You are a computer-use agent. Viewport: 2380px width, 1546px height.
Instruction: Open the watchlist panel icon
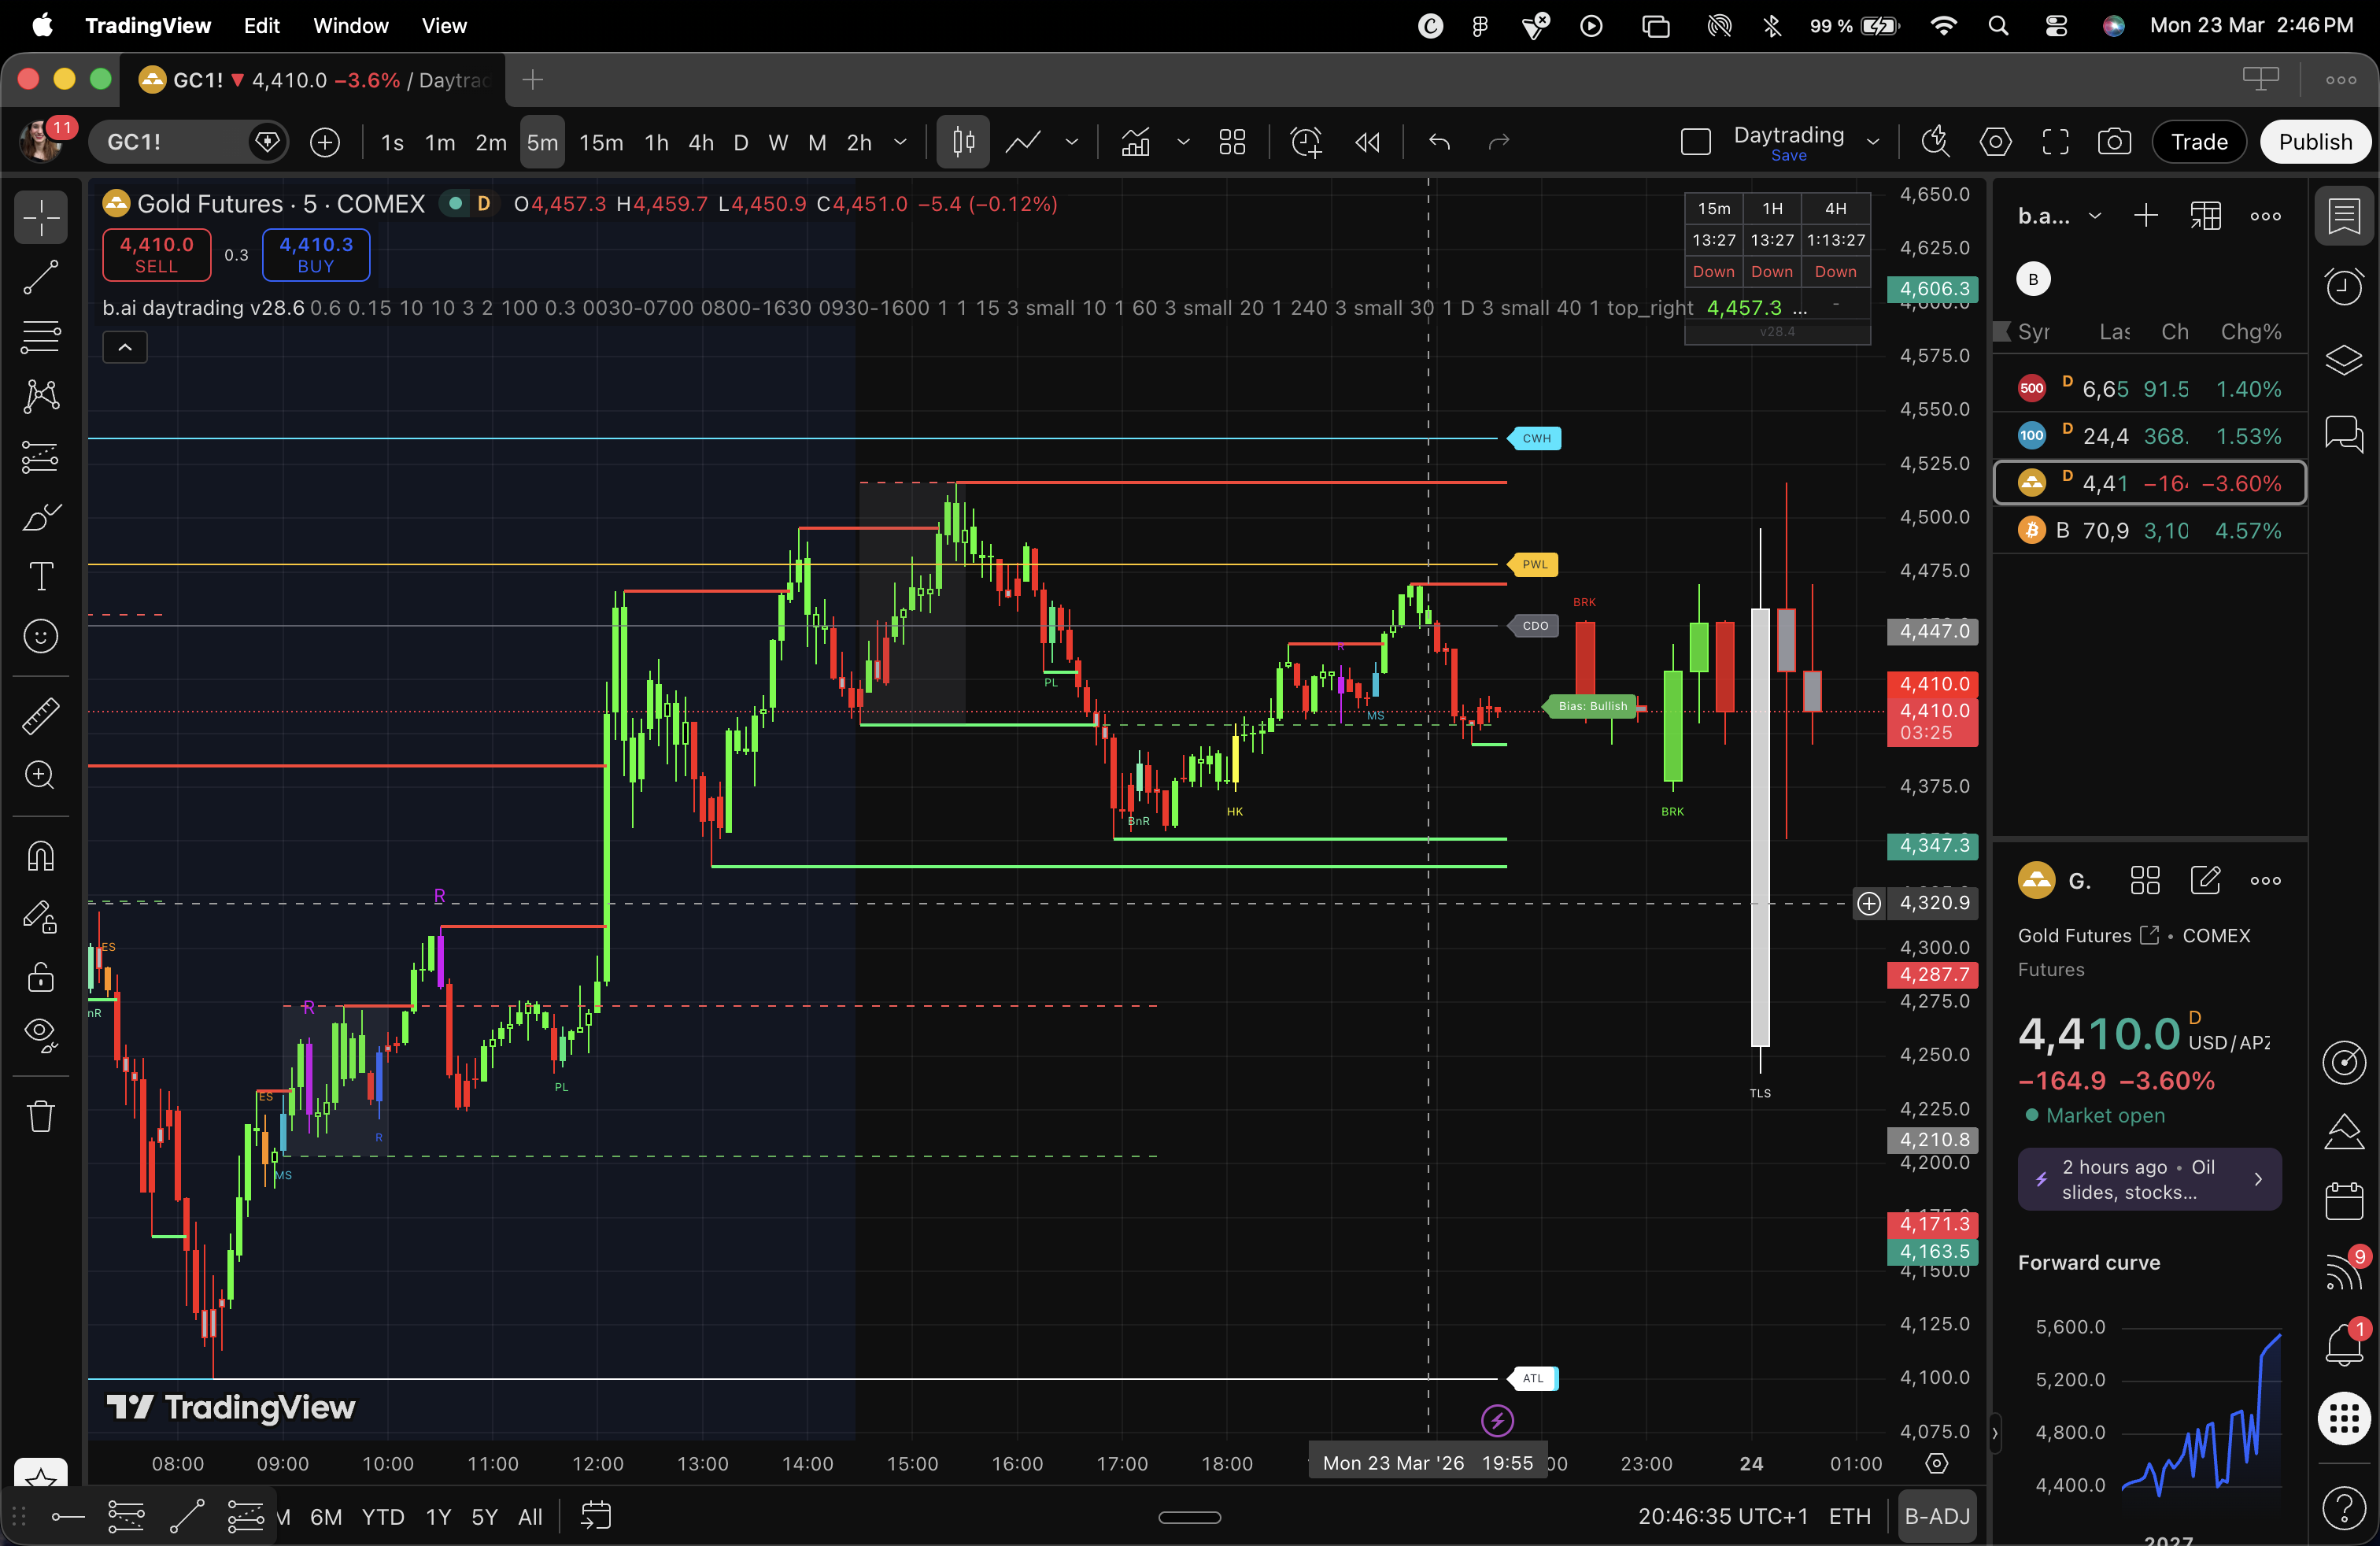pos(2344,216)
